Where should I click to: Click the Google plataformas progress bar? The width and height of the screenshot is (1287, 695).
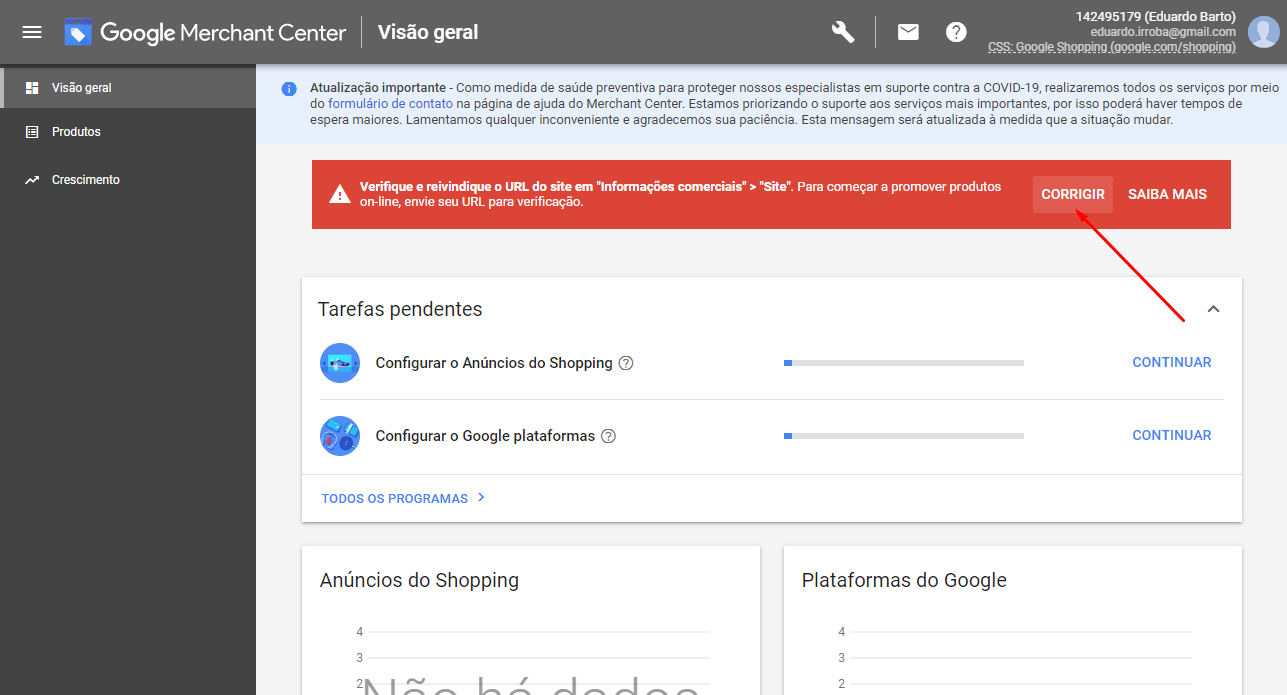point(904,436)
